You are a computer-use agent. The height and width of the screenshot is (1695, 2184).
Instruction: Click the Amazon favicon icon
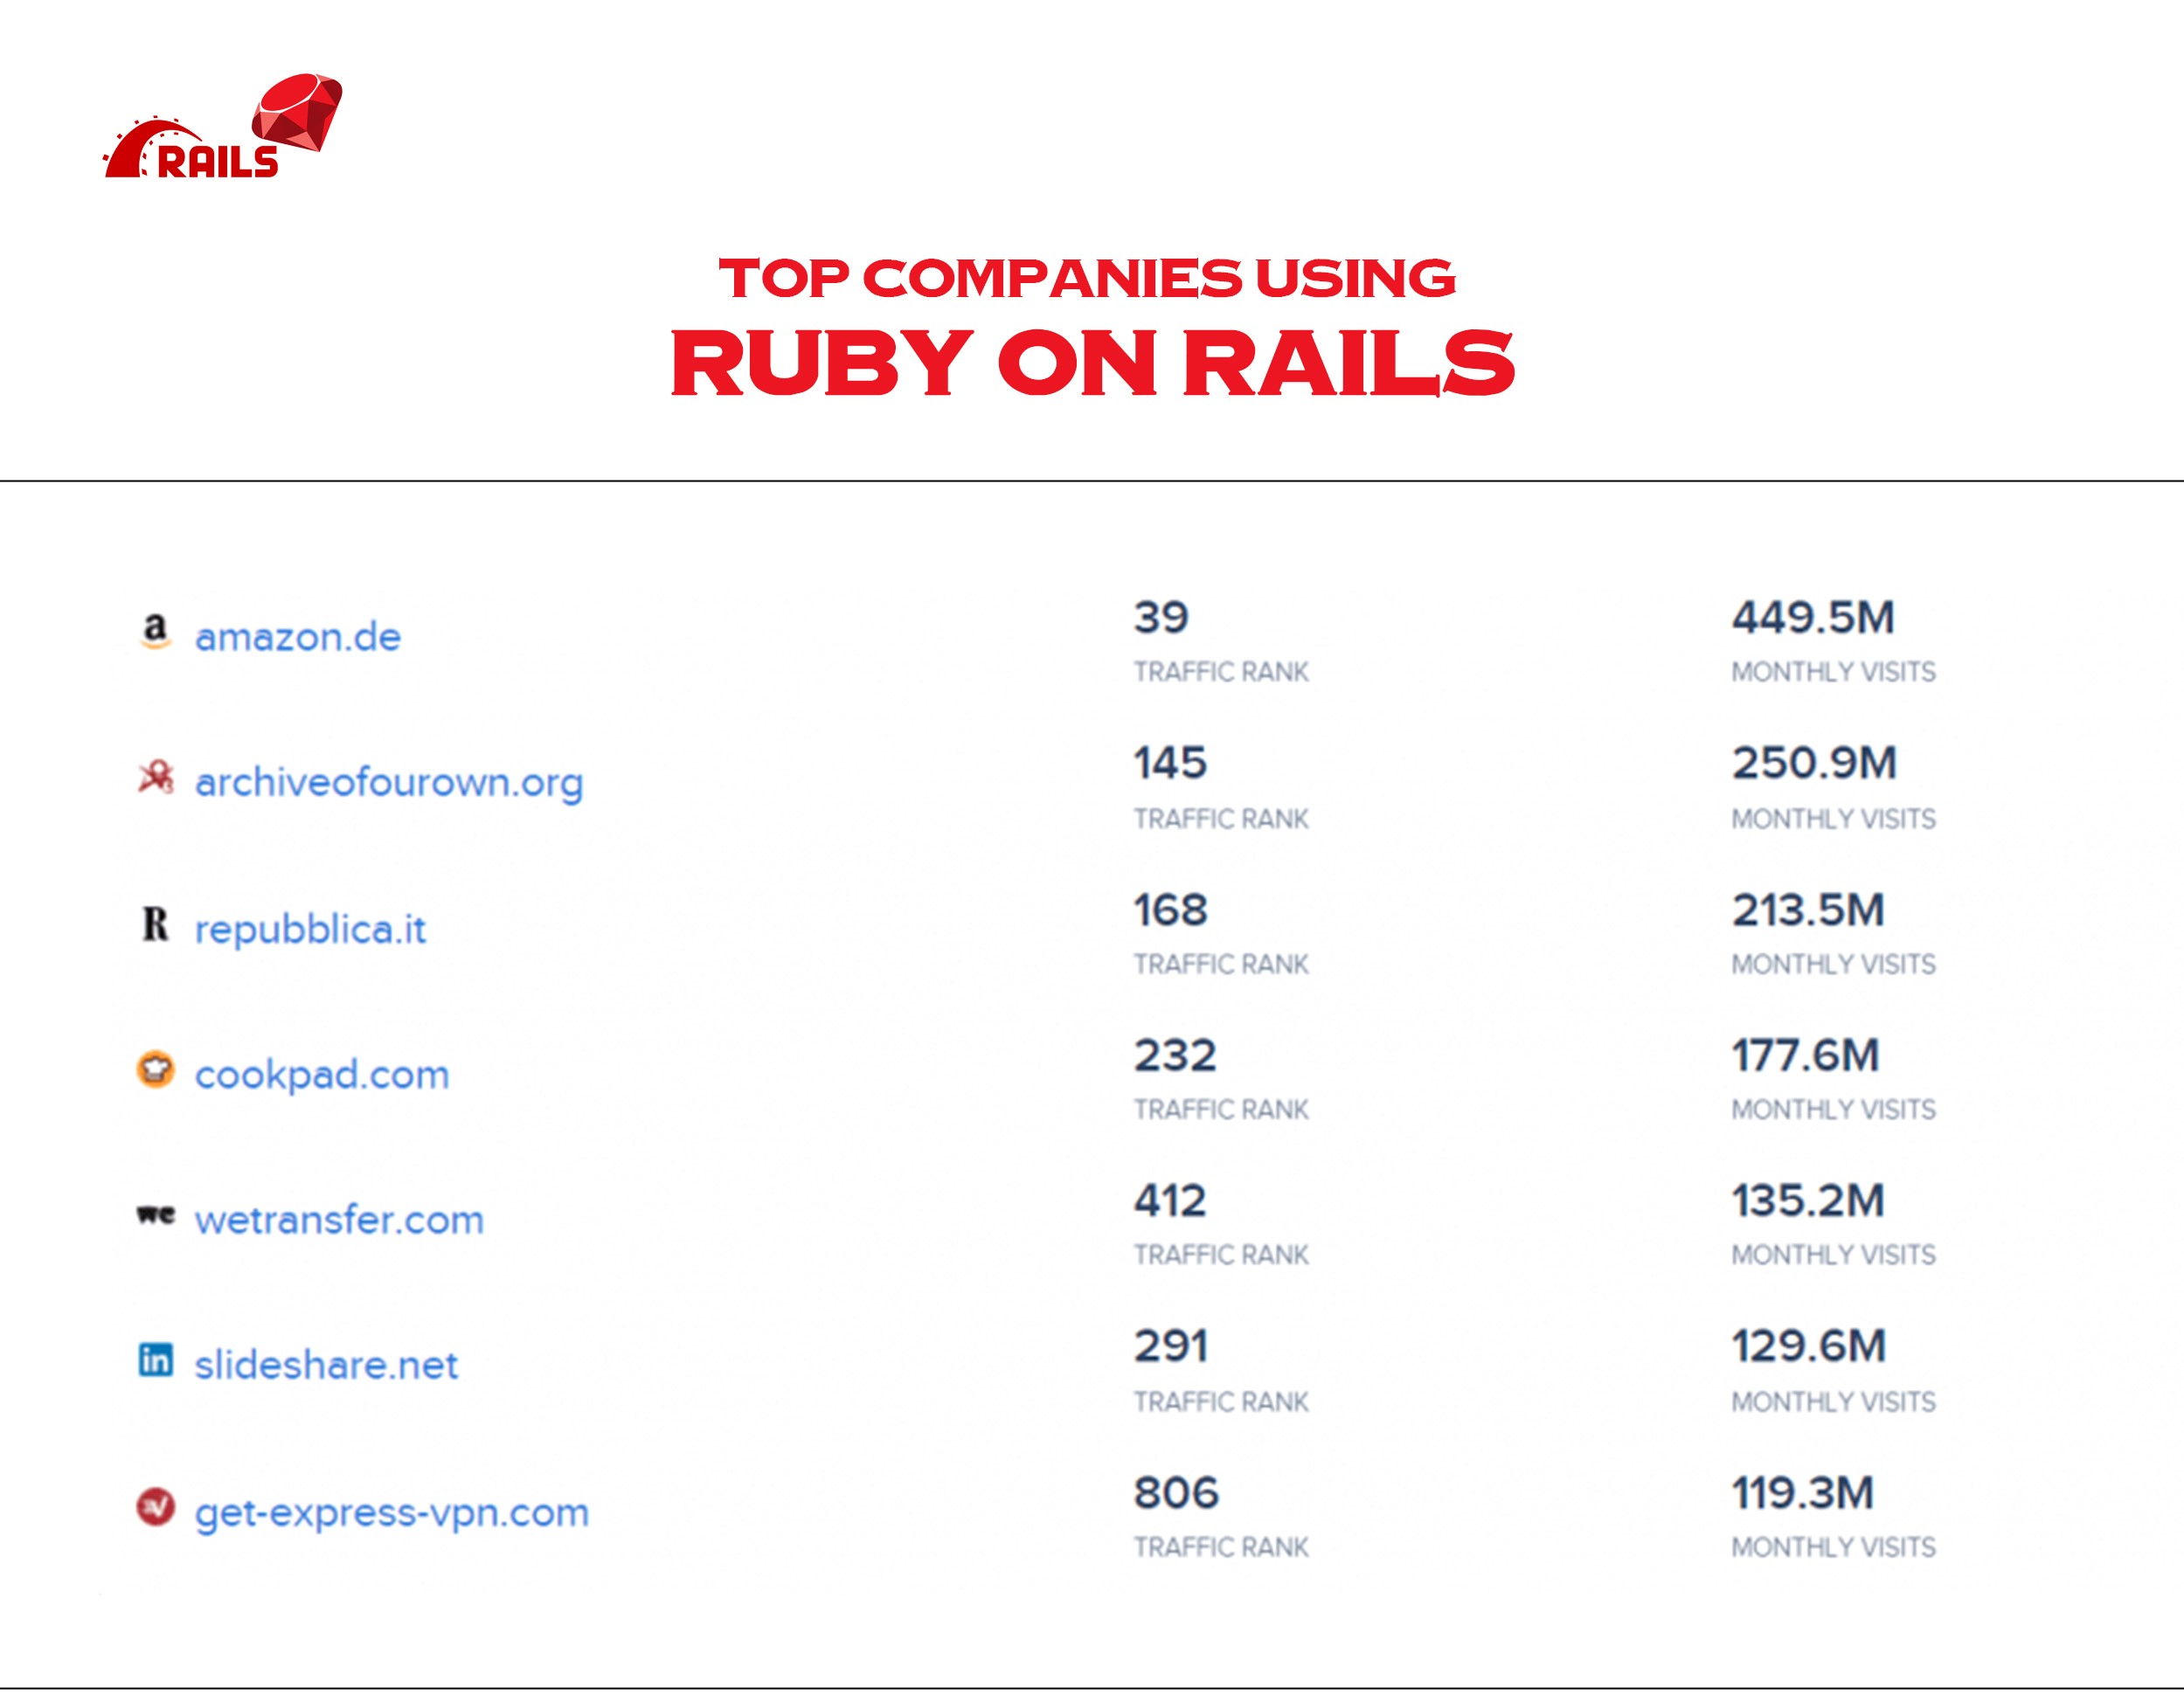pyautogui.click(x=155, y=631)
